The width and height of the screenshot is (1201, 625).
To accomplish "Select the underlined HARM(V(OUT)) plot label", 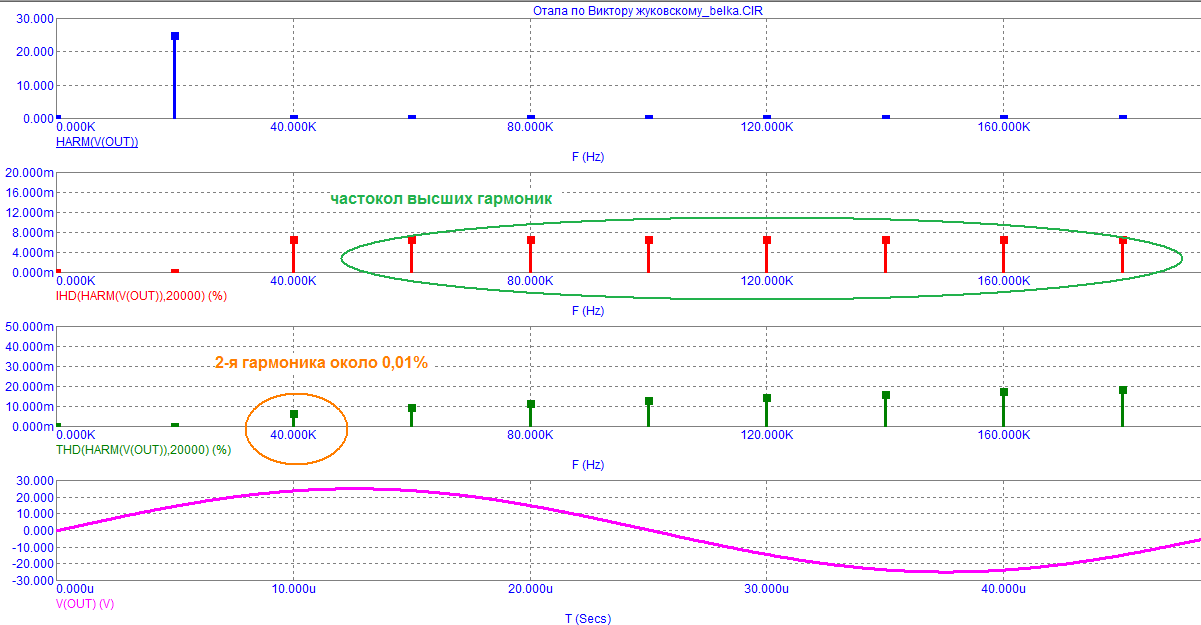I will pyautogui.click(x=98, y=142).
